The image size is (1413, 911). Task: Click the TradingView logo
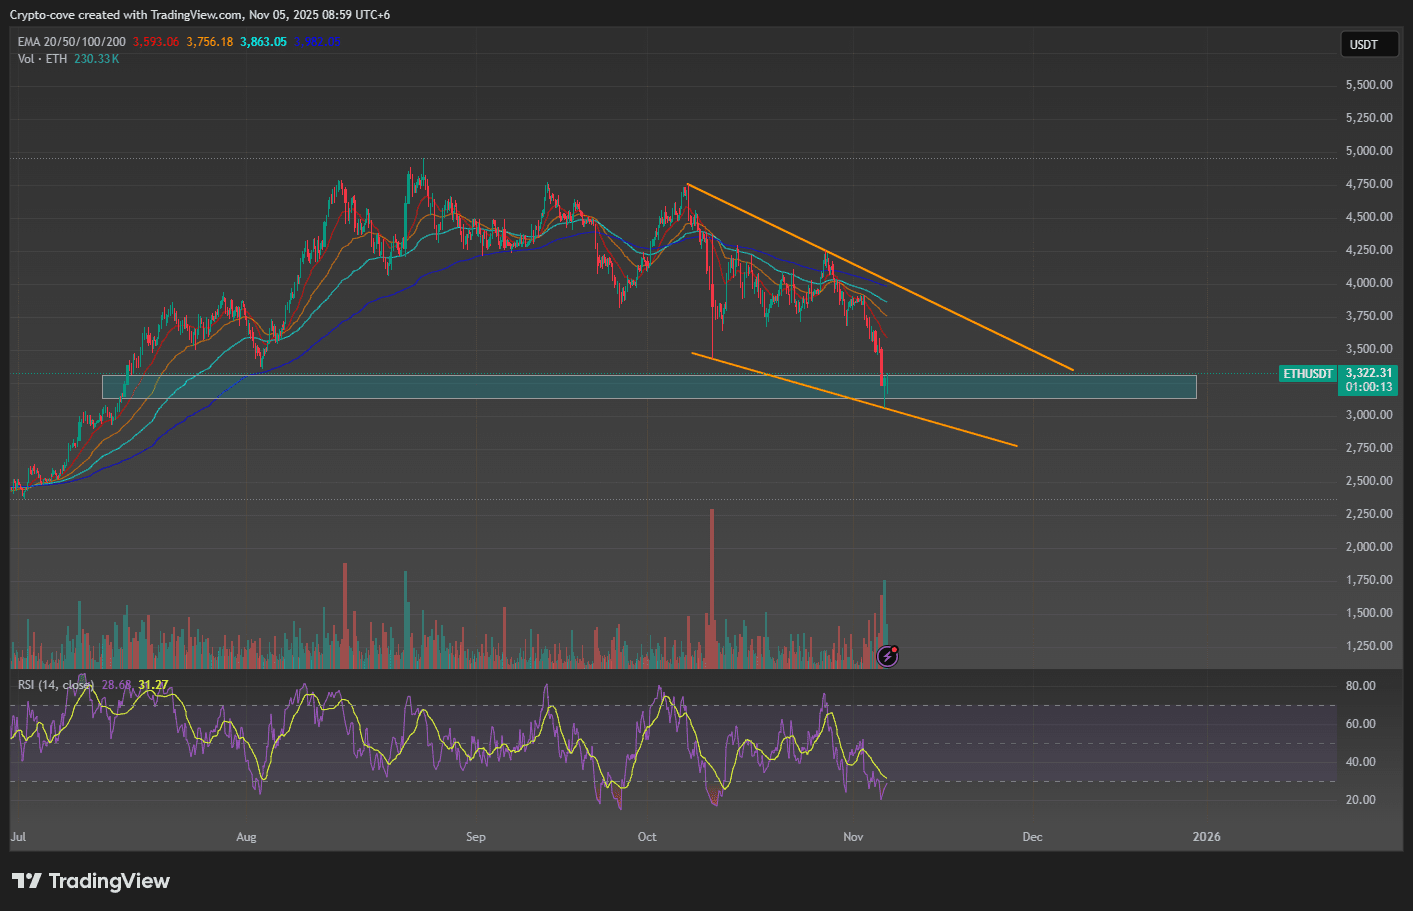click(91, 881)
